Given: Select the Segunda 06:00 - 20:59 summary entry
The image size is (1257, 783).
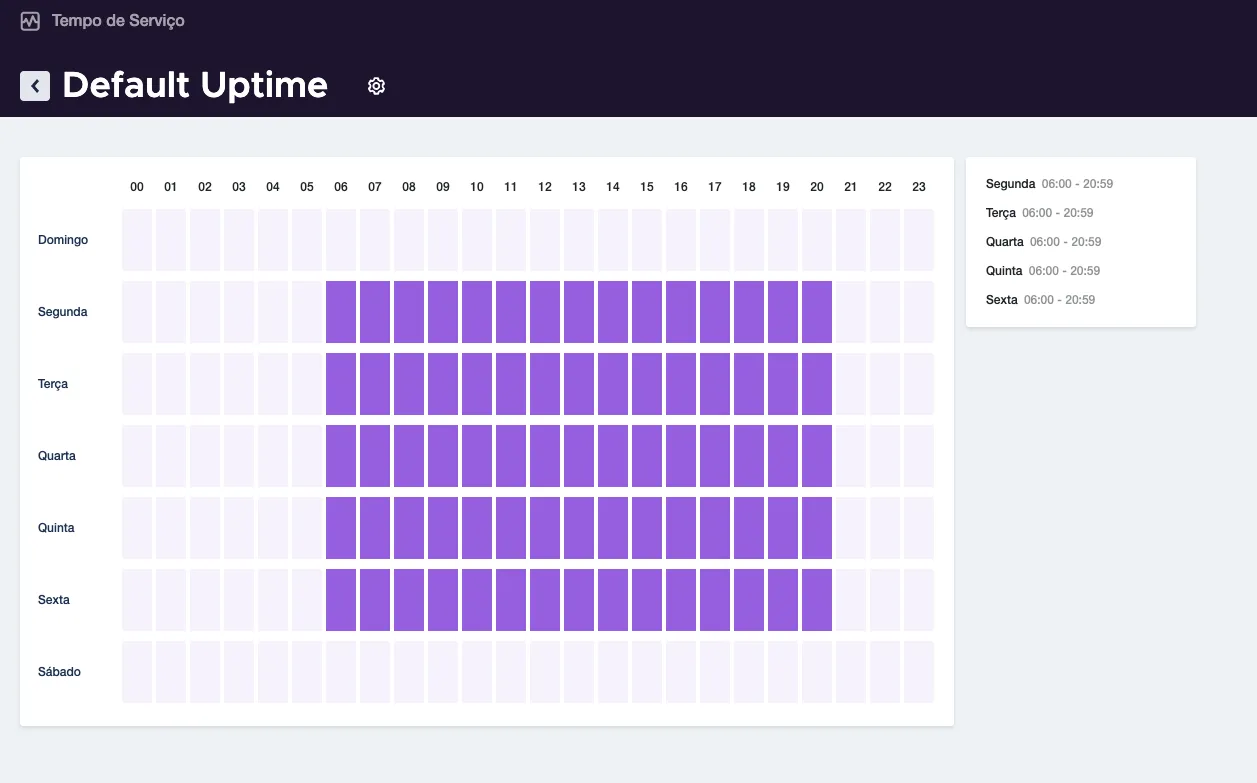Looking at the screenshot, I should pyautogui.click(x=1049, y=184).
